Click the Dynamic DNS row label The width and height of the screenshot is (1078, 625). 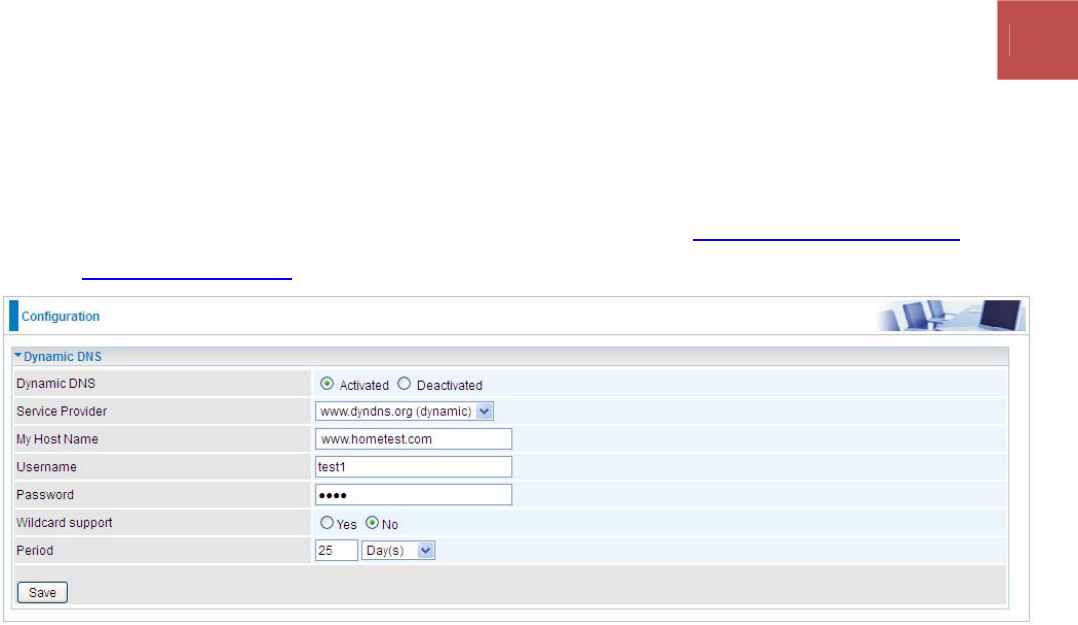56,384
